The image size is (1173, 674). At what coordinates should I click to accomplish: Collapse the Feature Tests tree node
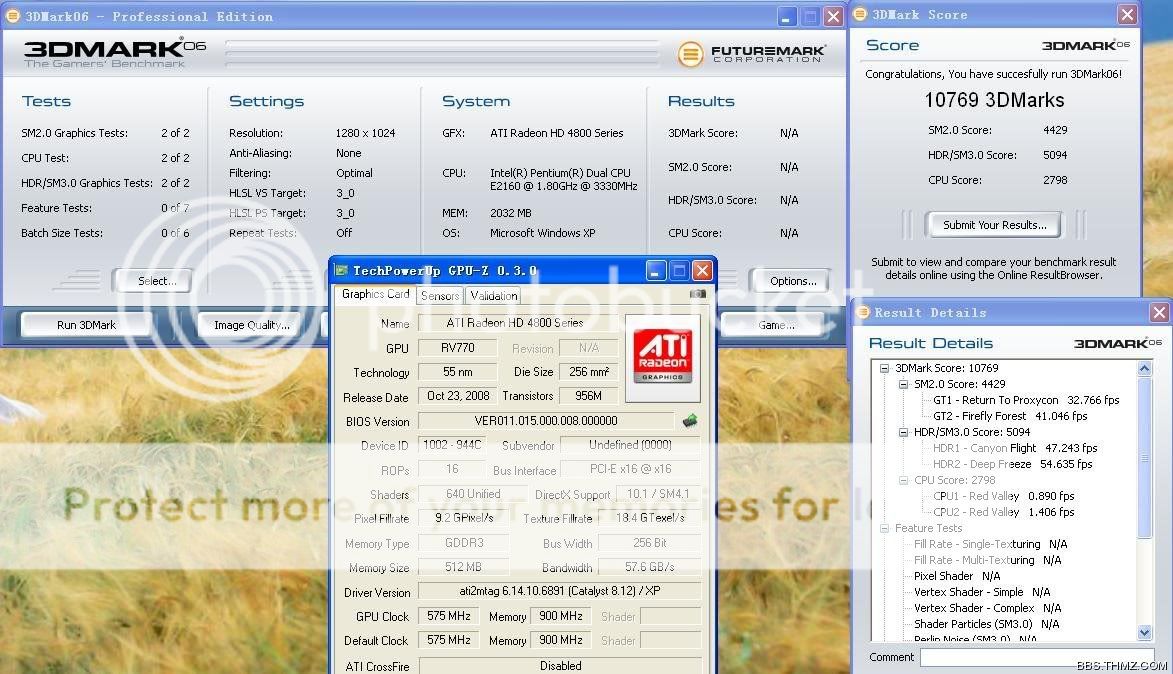[884, 528]
